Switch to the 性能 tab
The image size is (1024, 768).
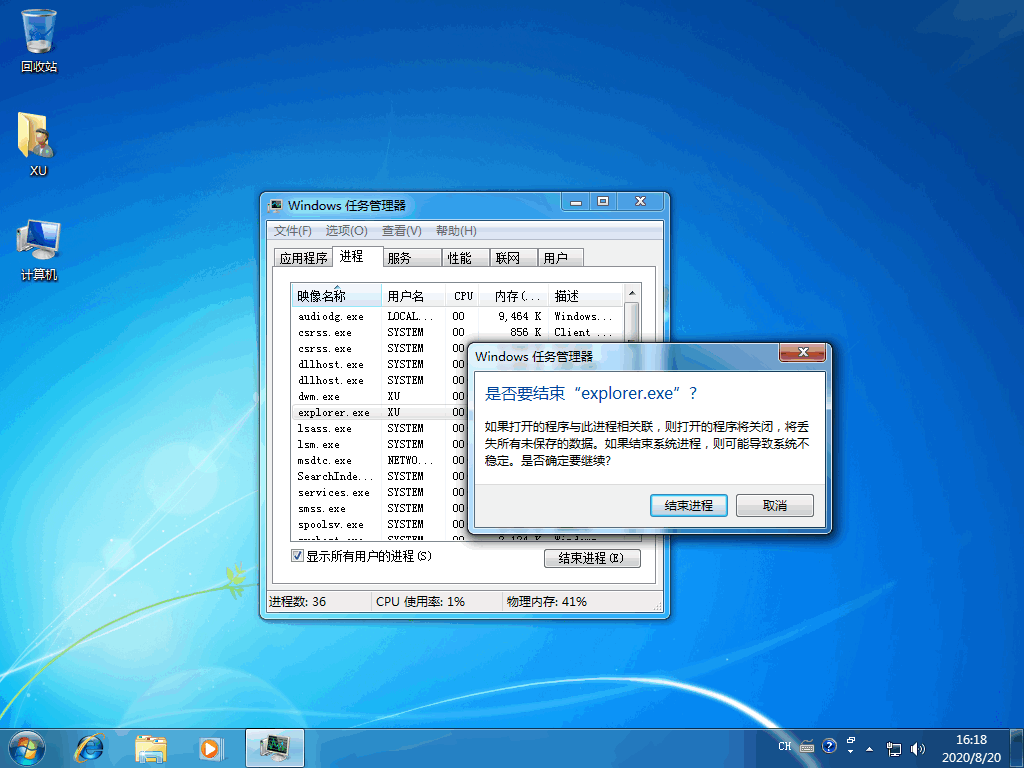coord(463,257)
